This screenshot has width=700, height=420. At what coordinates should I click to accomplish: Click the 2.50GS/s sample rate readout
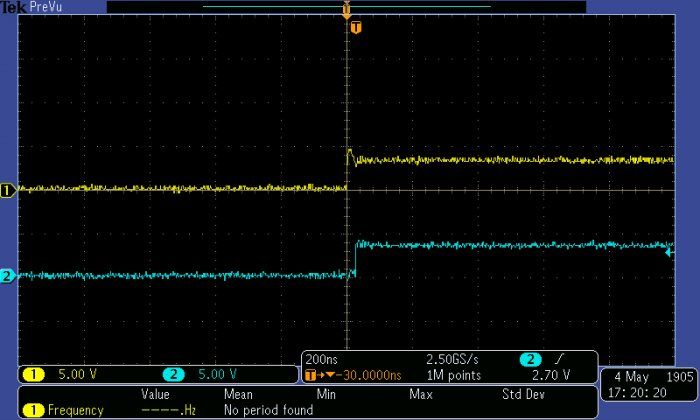(x=452, y=359)
